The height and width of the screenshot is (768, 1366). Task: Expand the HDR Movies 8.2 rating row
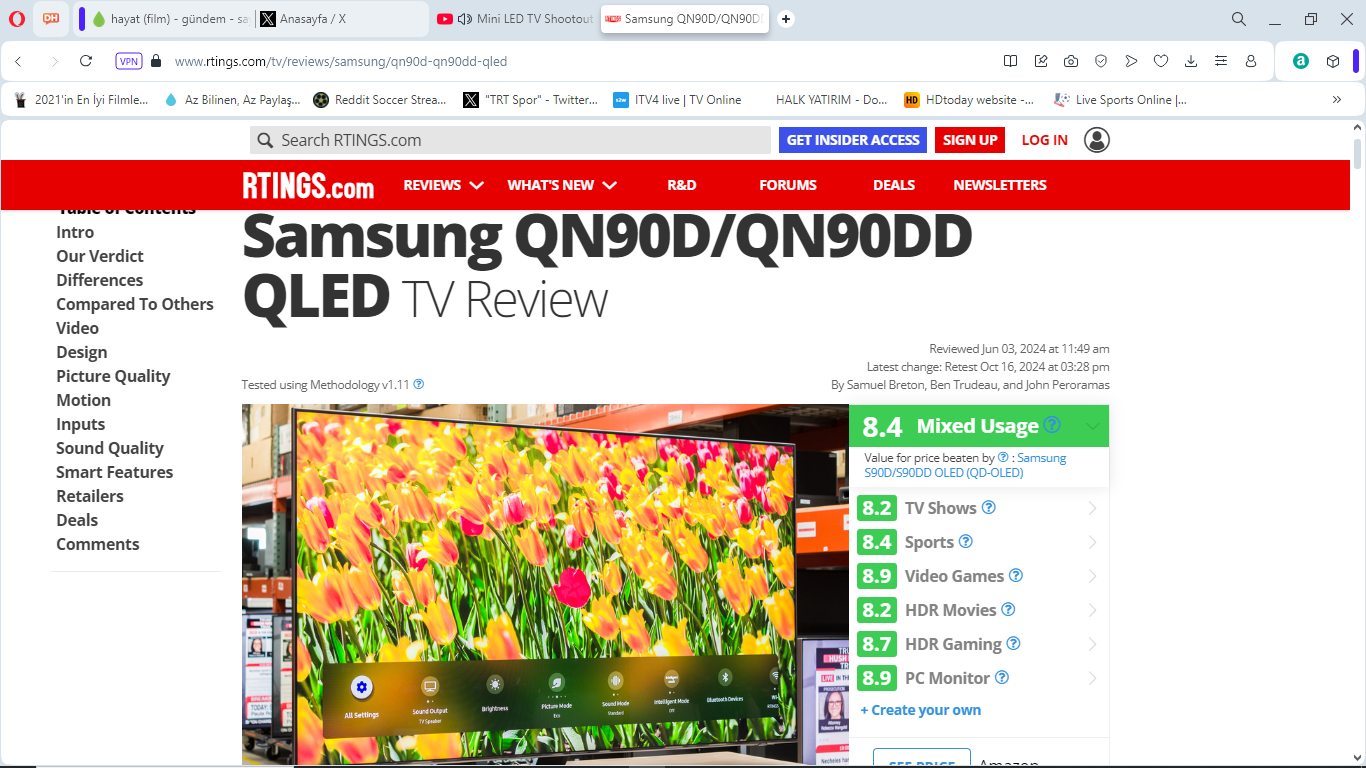[x=979, y=610]
